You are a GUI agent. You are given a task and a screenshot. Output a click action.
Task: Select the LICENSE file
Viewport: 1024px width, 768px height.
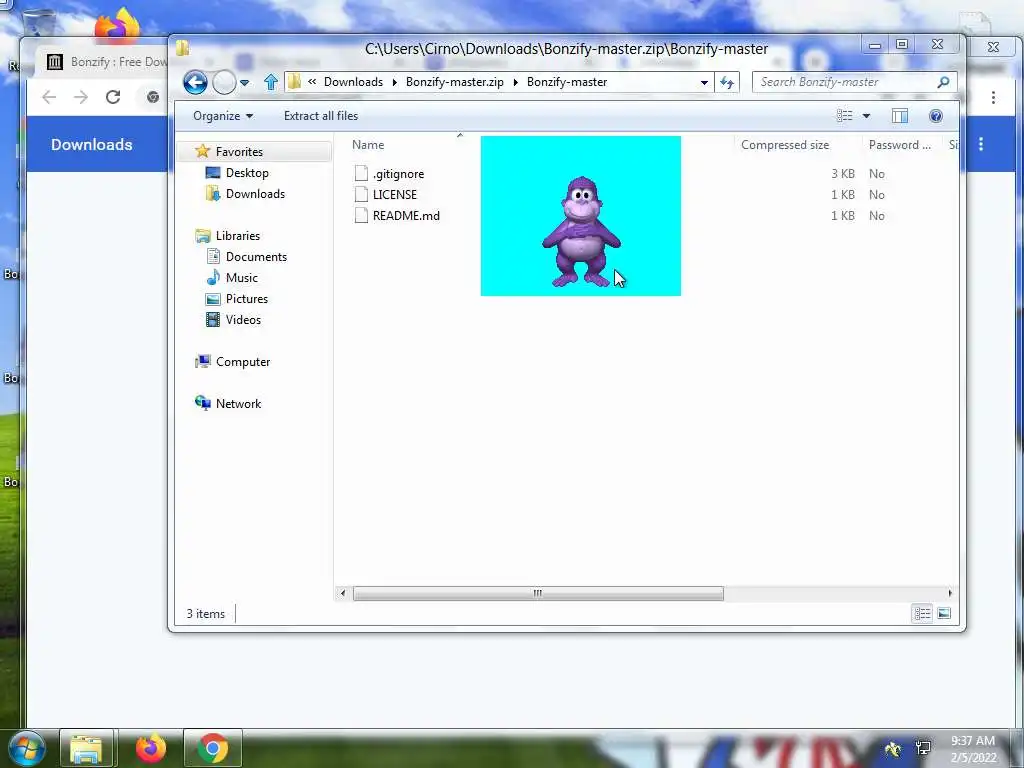pyautogui.click(x=394, y=195)
